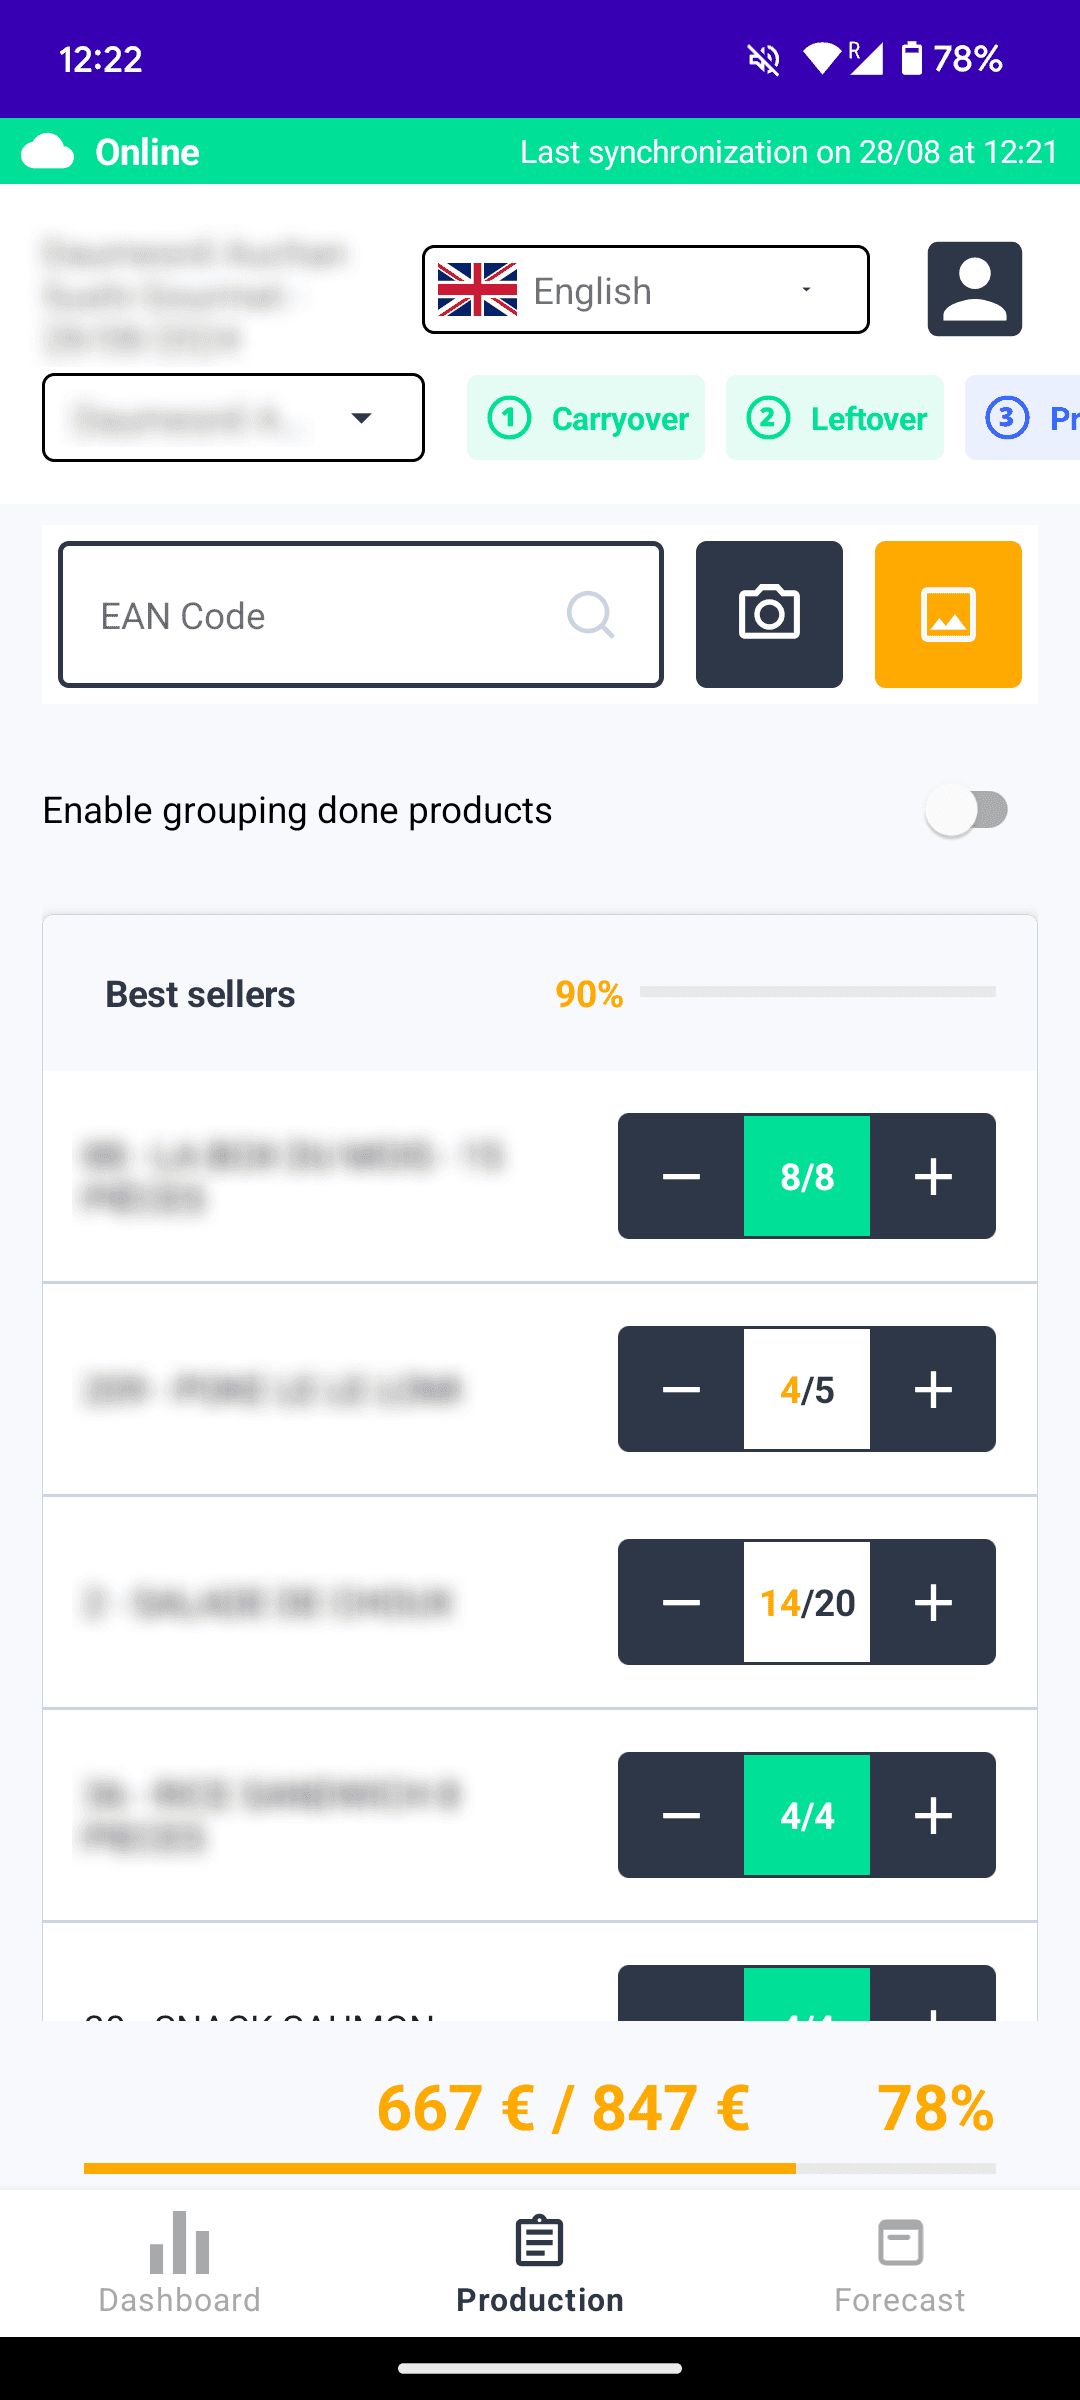Open the user profile icon

pyautogui.click(x=974, y=289)
